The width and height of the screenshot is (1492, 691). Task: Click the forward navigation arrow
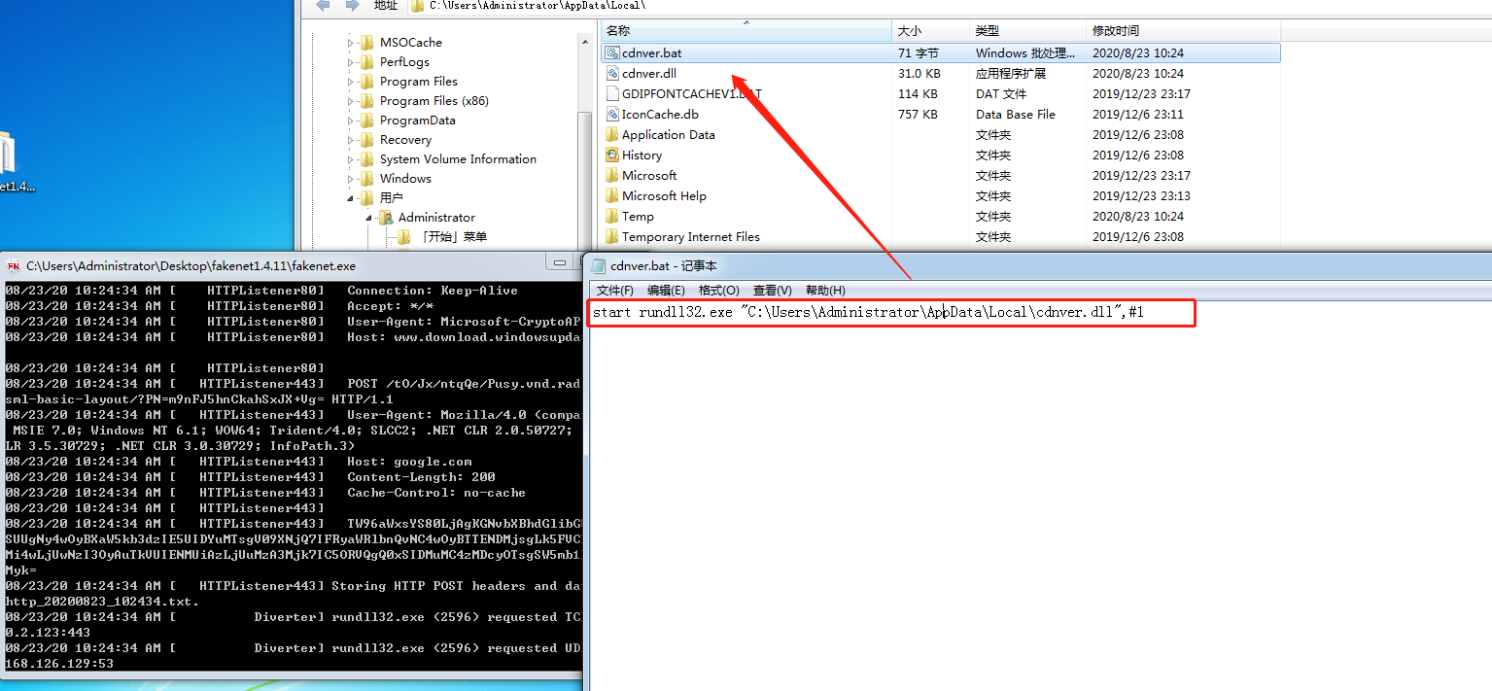coord(352,6)
